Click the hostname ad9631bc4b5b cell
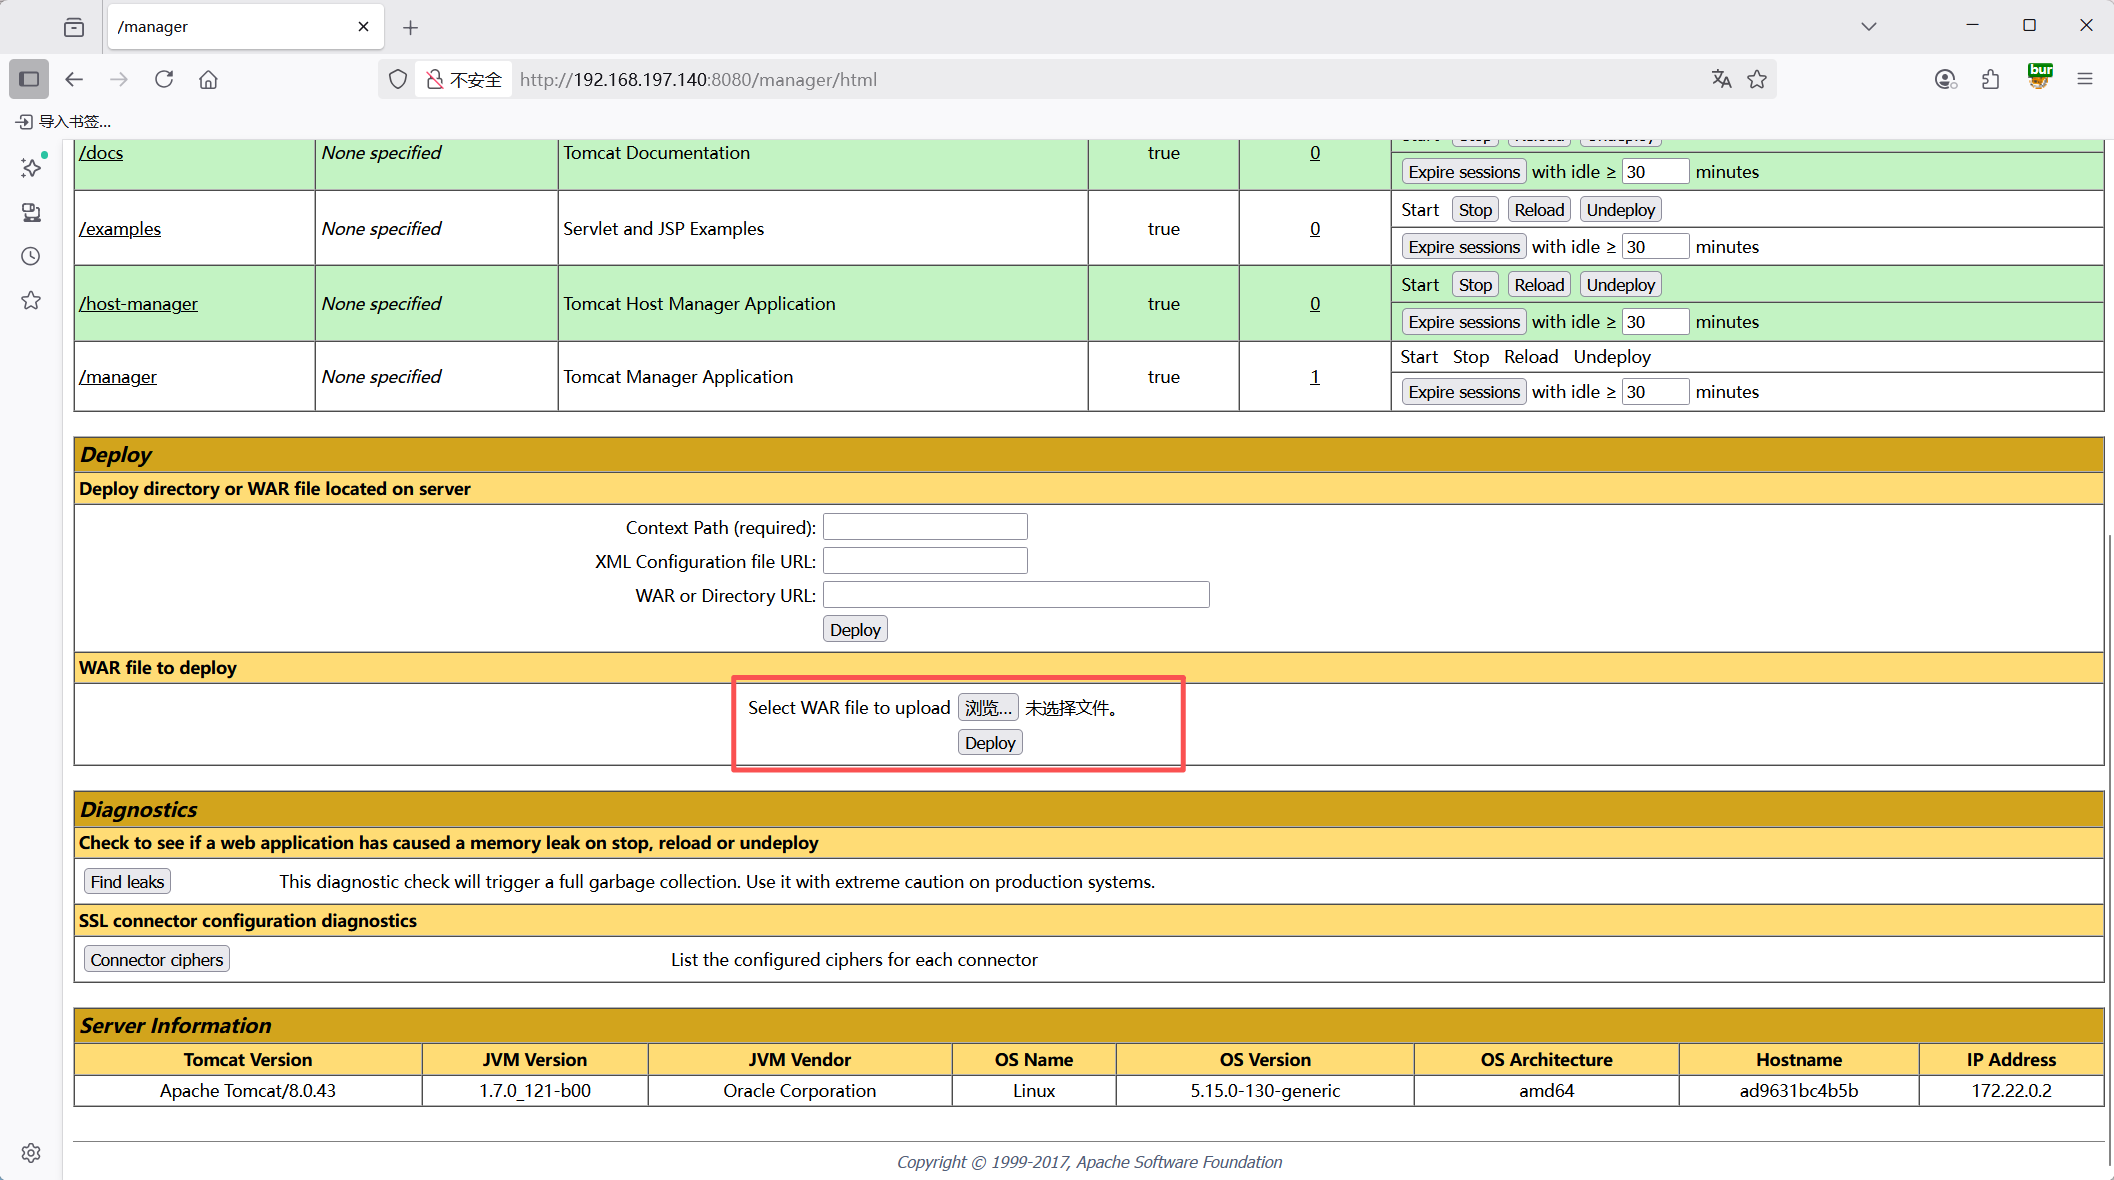 [1799, 1091]
